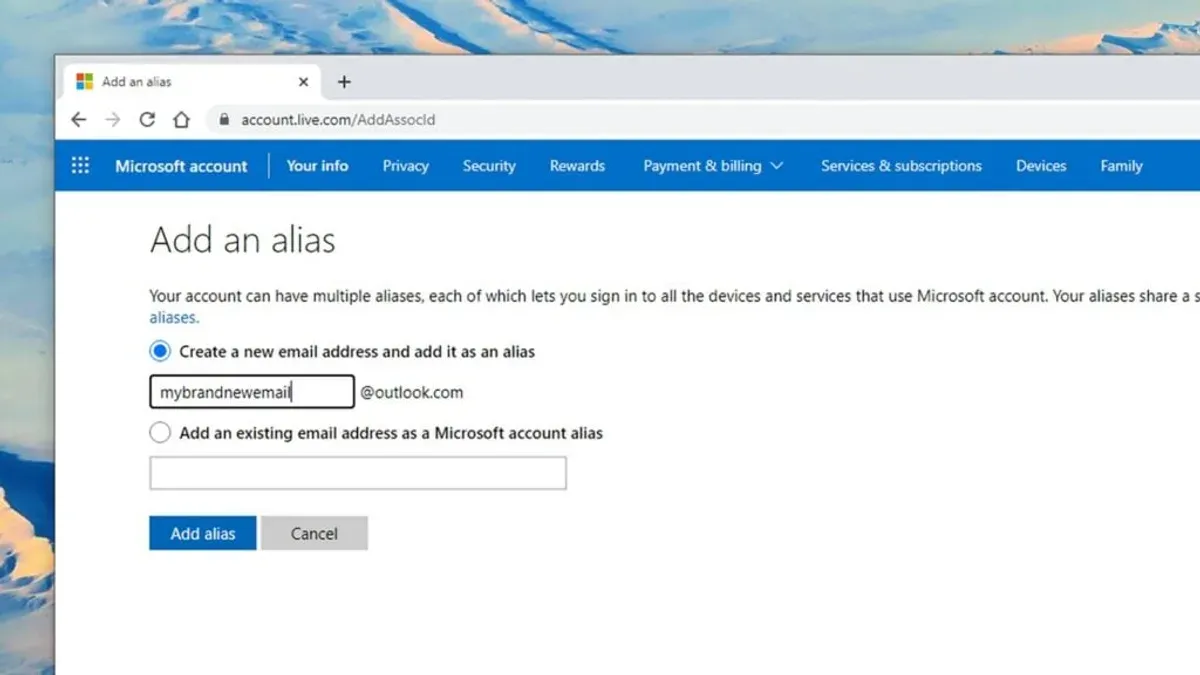The image size is (1200, 675).
Task: Select 'Create a new email address' radio button
Action: [160, 351]
